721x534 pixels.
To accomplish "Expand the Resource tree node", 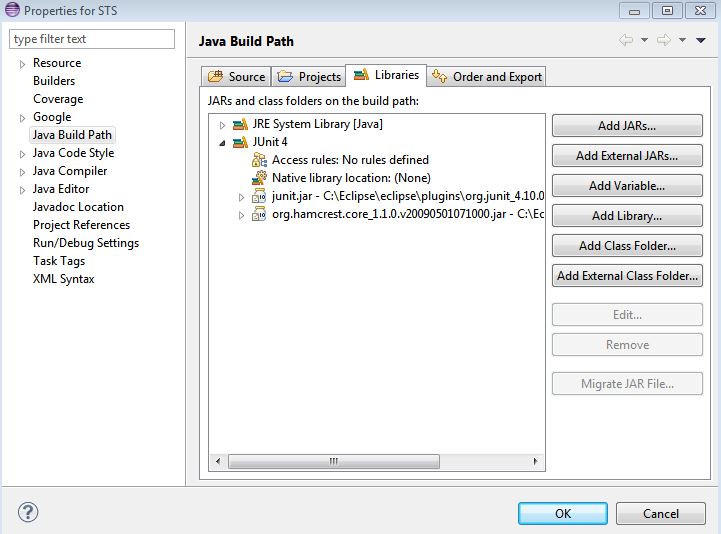I will pos(22,64).
